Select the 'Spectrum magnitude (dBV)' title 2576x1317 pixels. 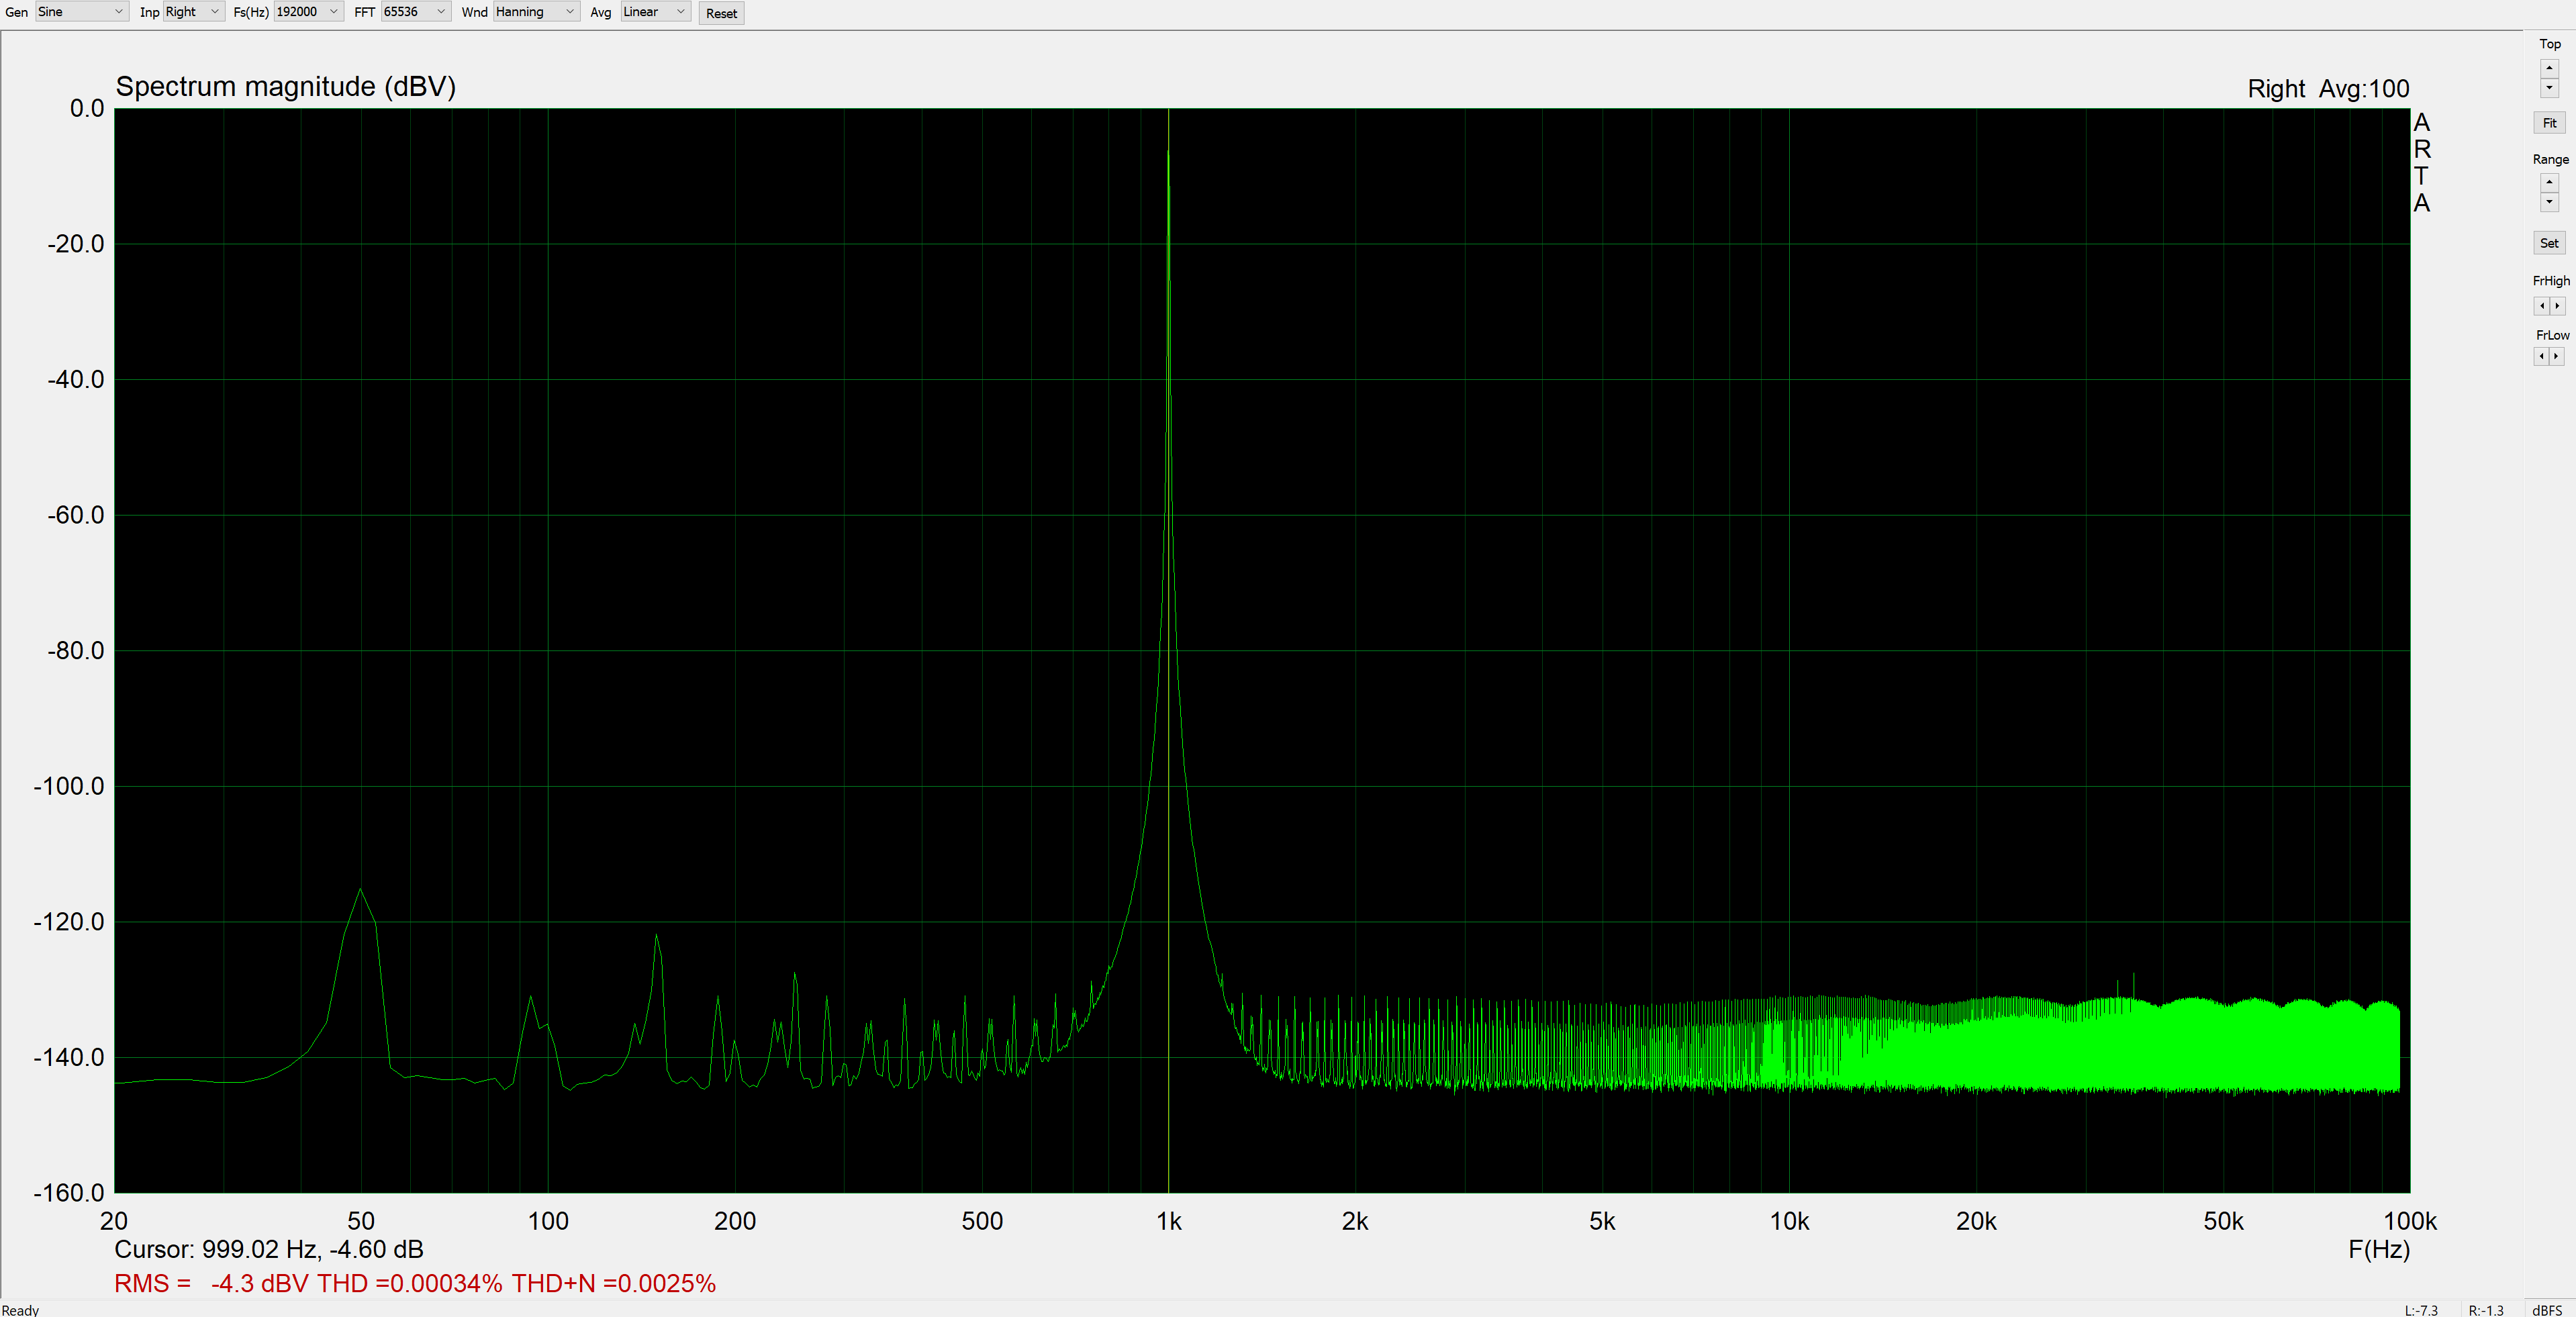[286, 87]
